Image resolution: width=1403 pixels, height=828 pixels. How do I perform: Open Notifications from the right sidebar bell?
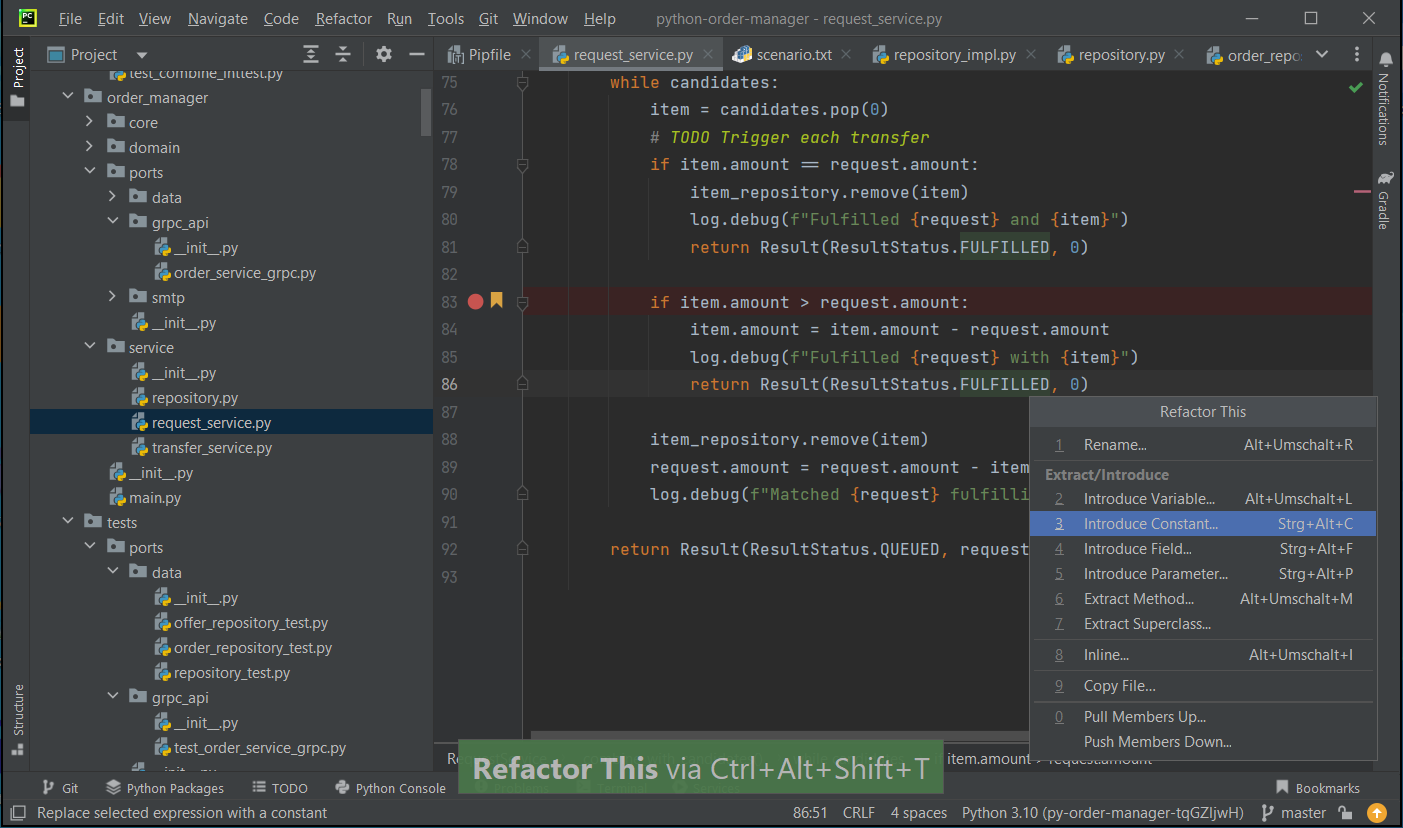pyautogui.click(x=1385, y=60)
